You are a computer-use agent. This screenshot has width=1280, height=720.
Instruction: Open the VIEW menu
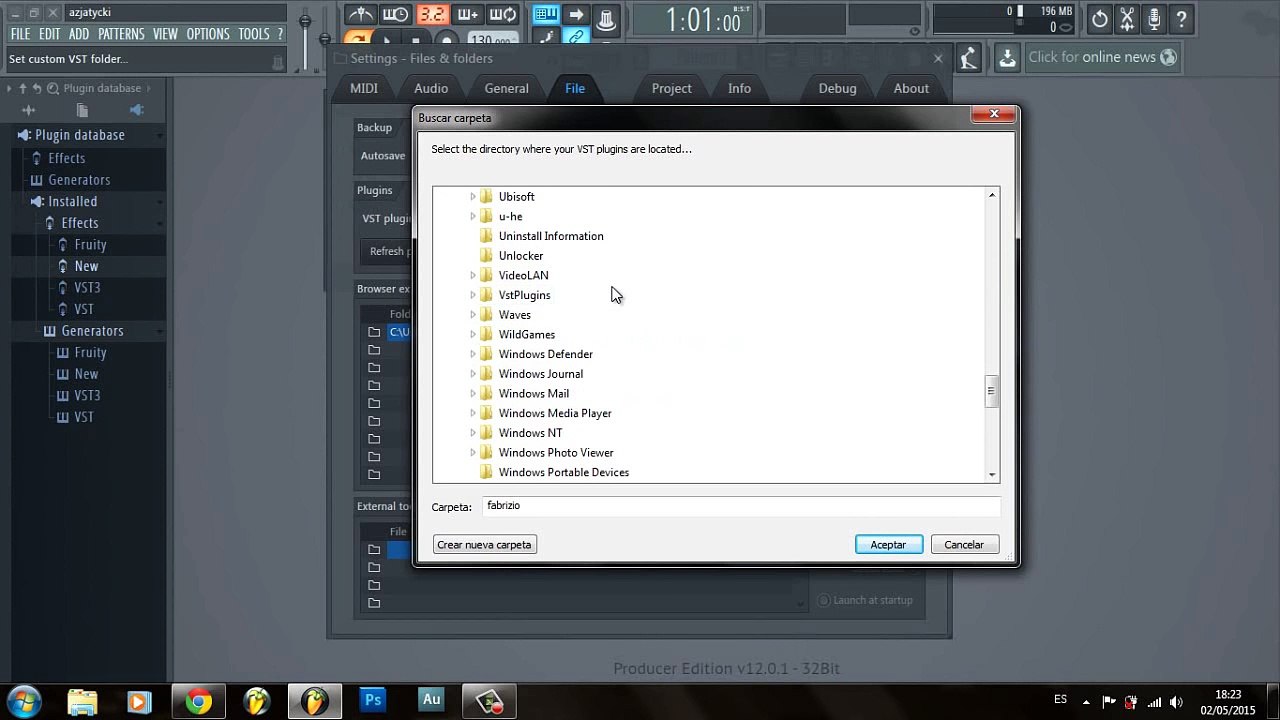pos(165,34)
